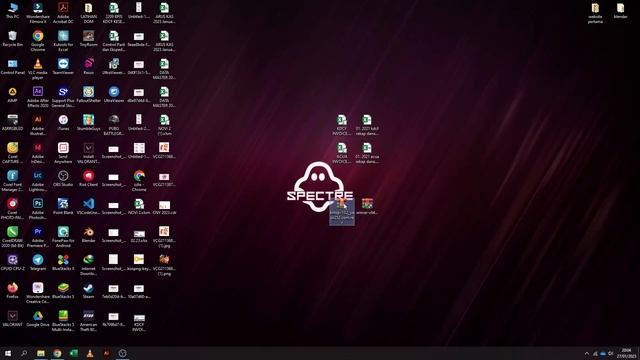
Task: Select Google Chrome desktop shortcut
Action: pyautogui.click(x=38, y=40)
